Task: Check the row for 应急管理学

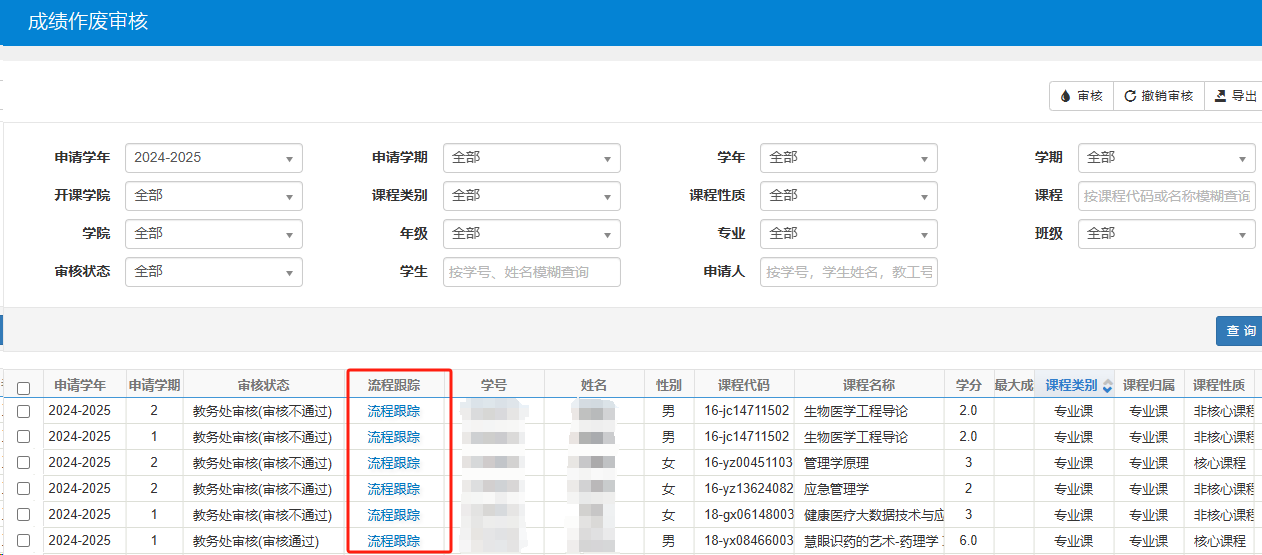Action: point(23,489)
